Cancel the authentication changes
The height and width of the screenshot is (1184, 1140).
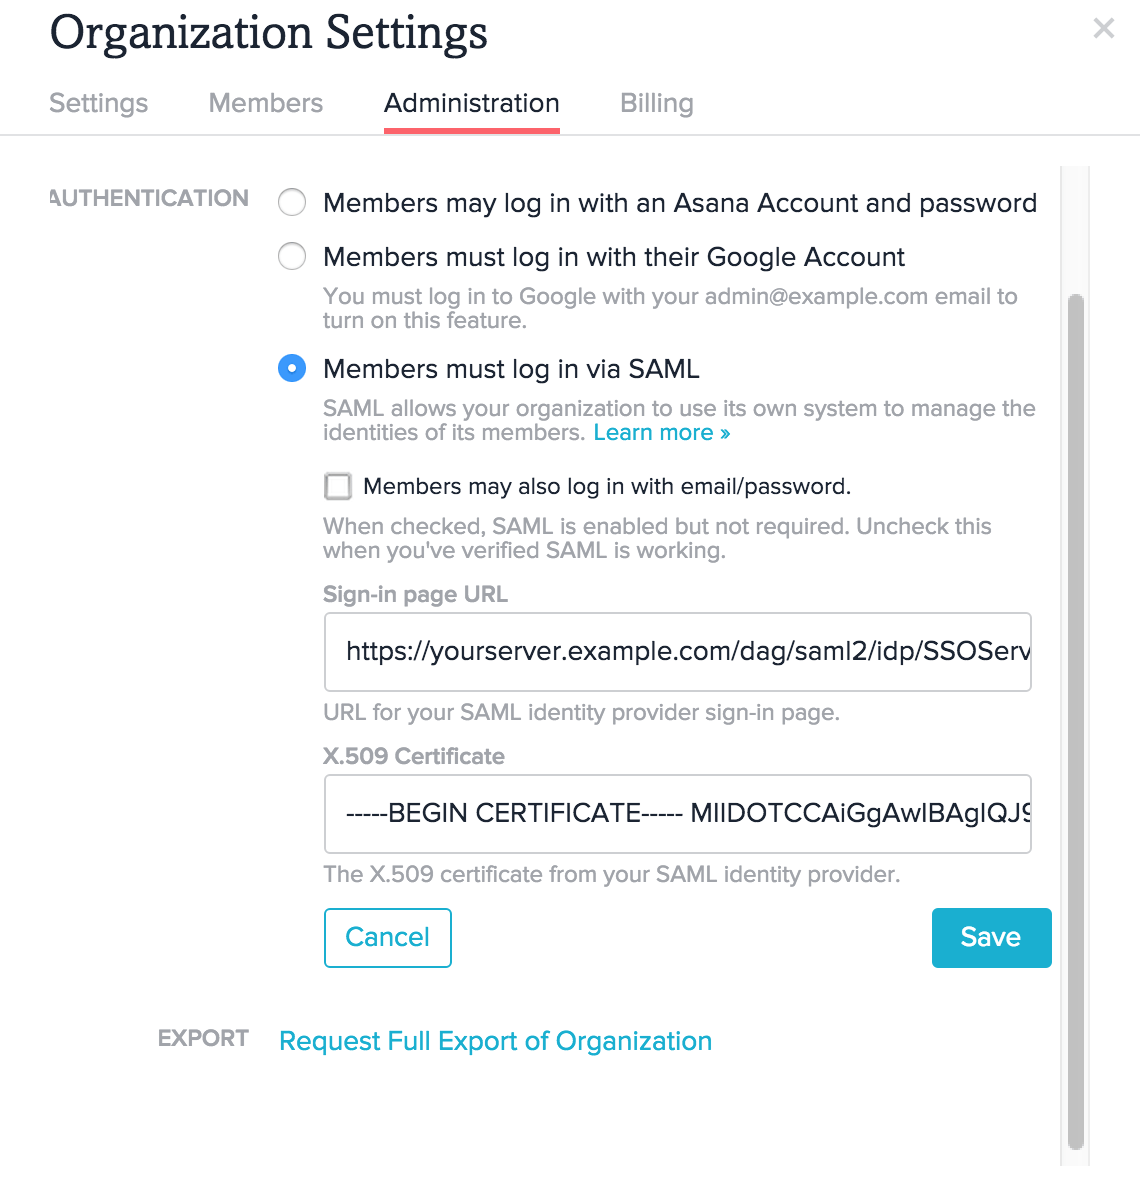tap(388, 937)
